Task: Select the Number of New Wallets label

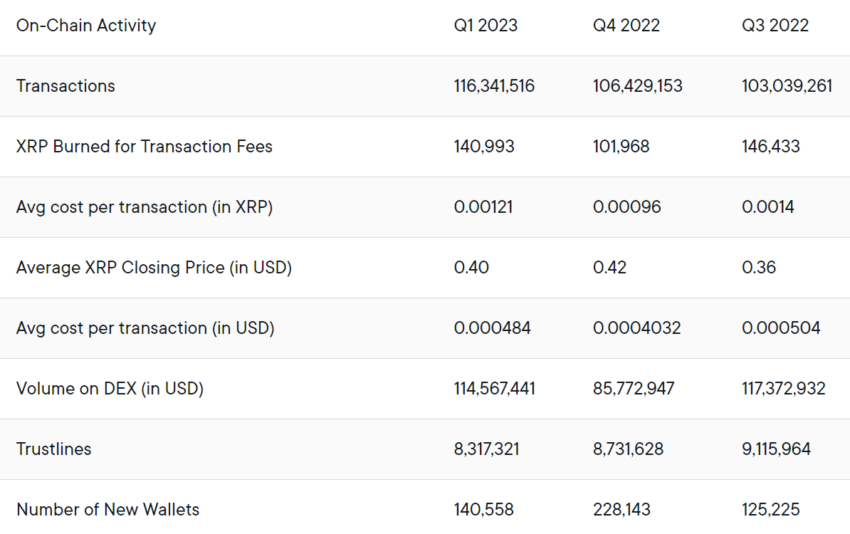Action: click(107, 509)
